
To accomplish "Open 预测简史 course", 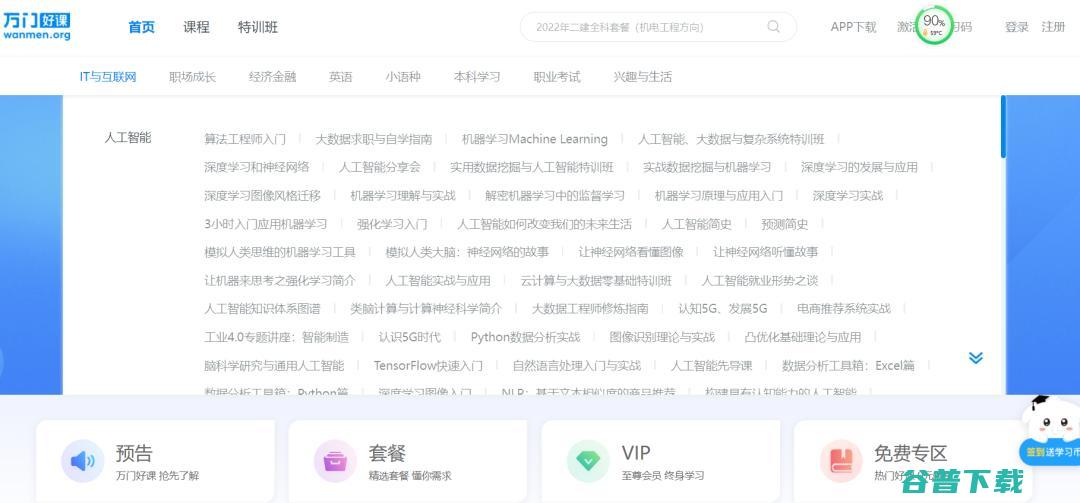I will click(785, 224).
